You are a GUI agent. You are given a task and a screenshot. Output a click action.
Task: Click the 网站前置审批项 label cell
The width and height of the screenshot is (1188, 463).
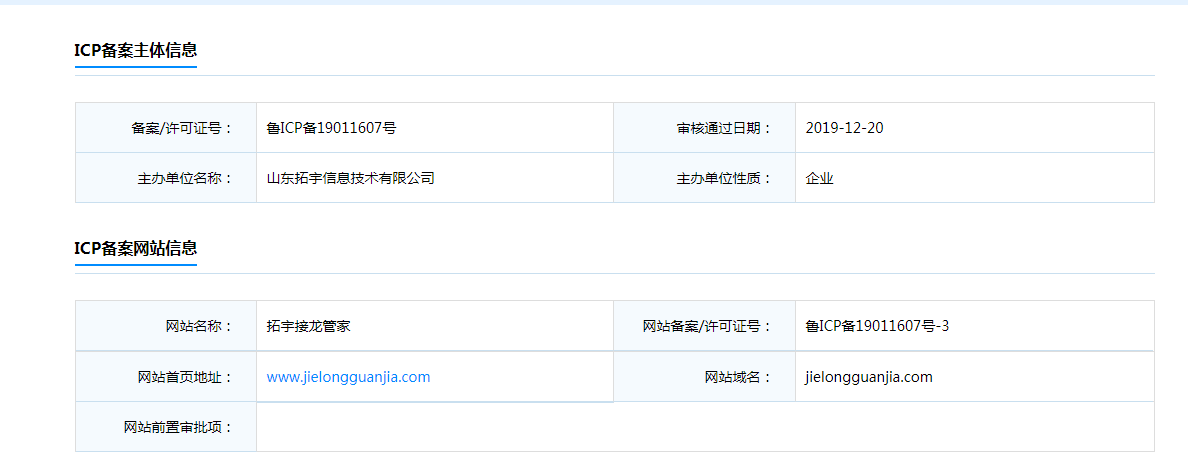click(166, 427)
